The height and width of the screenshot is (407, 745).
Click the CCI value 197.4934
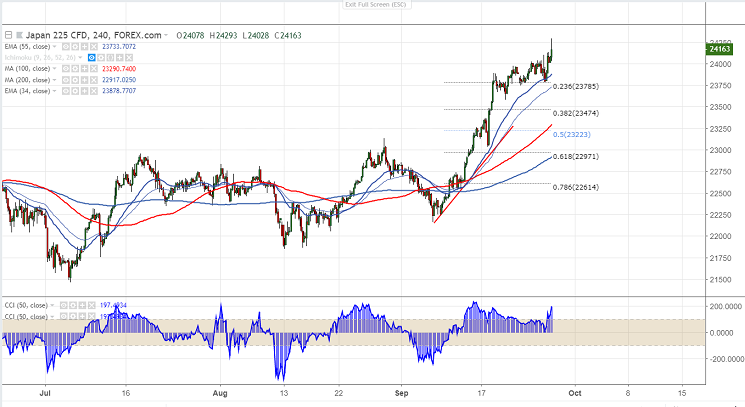pos(114,305)
